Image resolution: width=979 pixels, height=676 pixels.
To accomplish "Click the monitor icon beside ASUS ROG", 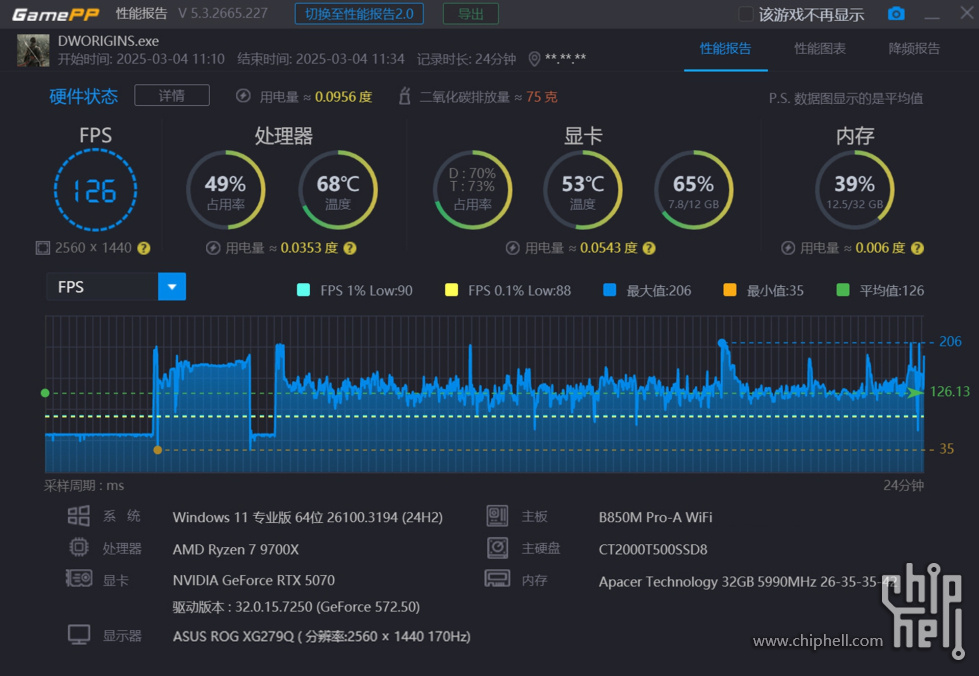I will point(79,635).
